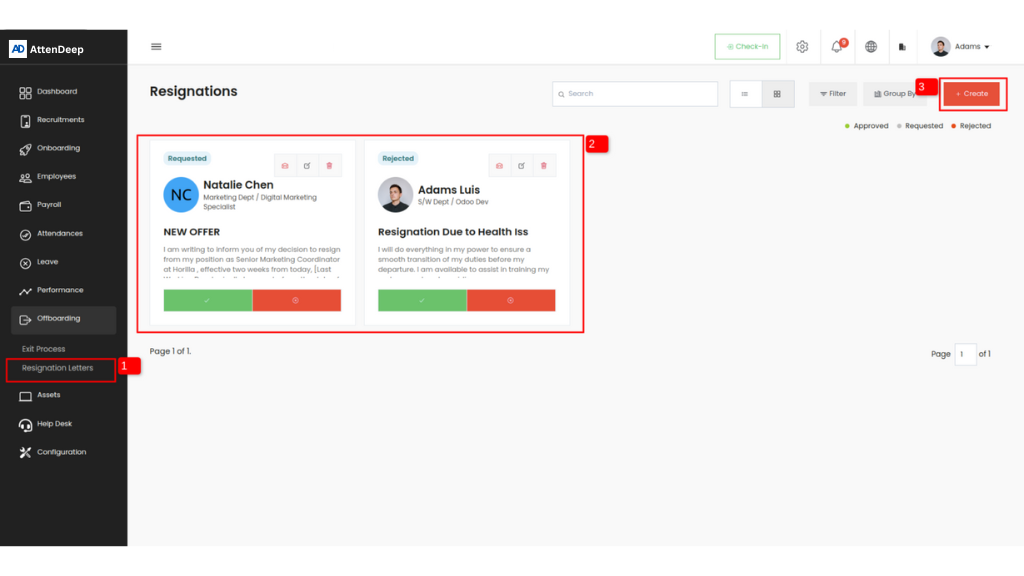Open the Adams user profile dropdown
1024x576 pixels.
[961, 47]
